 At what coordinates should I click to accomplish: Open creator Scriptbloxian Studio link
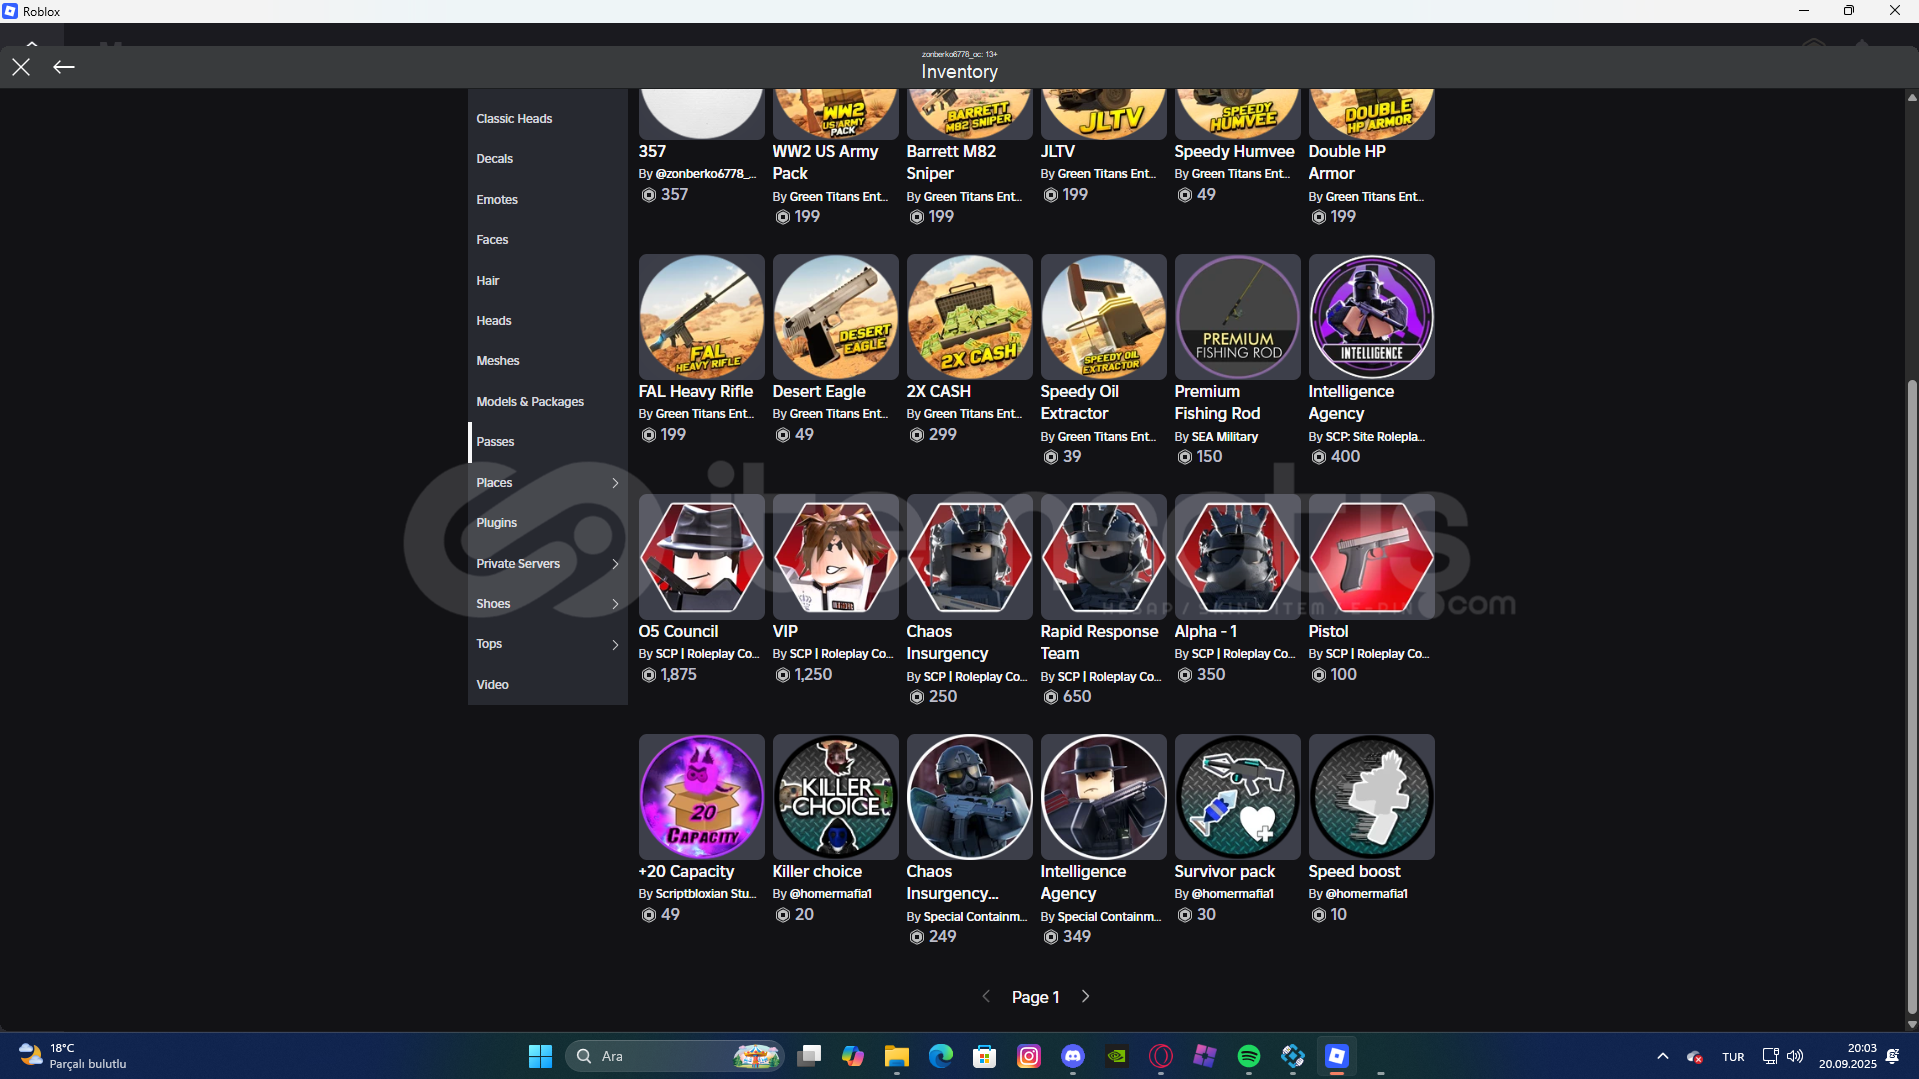pyautogui.click(x=705, y=894)
